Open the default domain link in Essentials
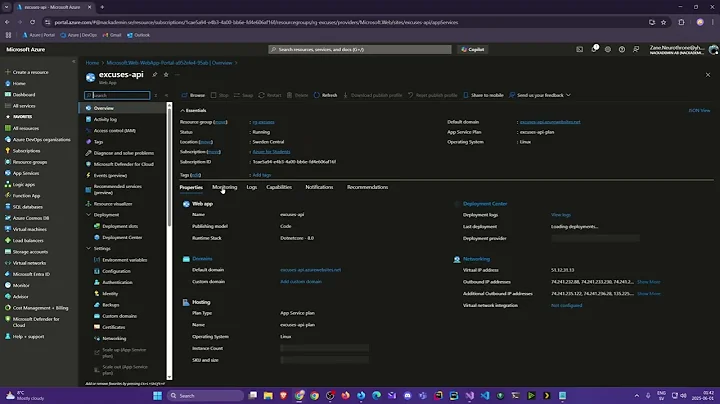720x404 pixels. 550,122
